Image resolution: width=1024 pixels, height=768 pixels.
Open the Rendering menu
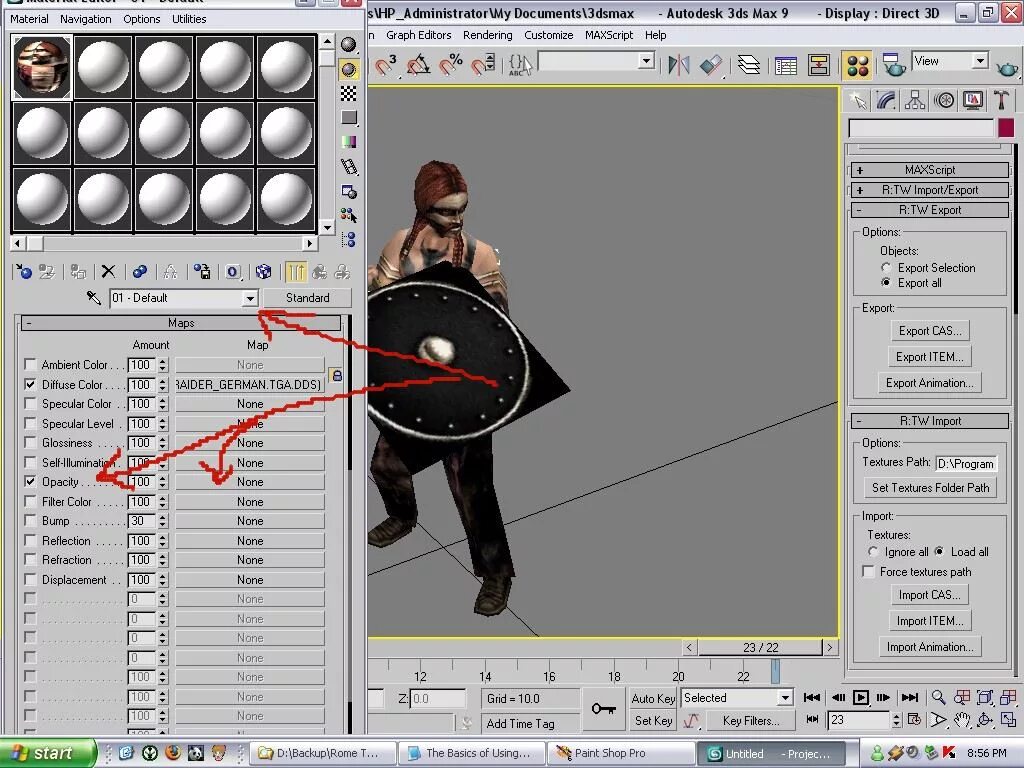point(488,35)
